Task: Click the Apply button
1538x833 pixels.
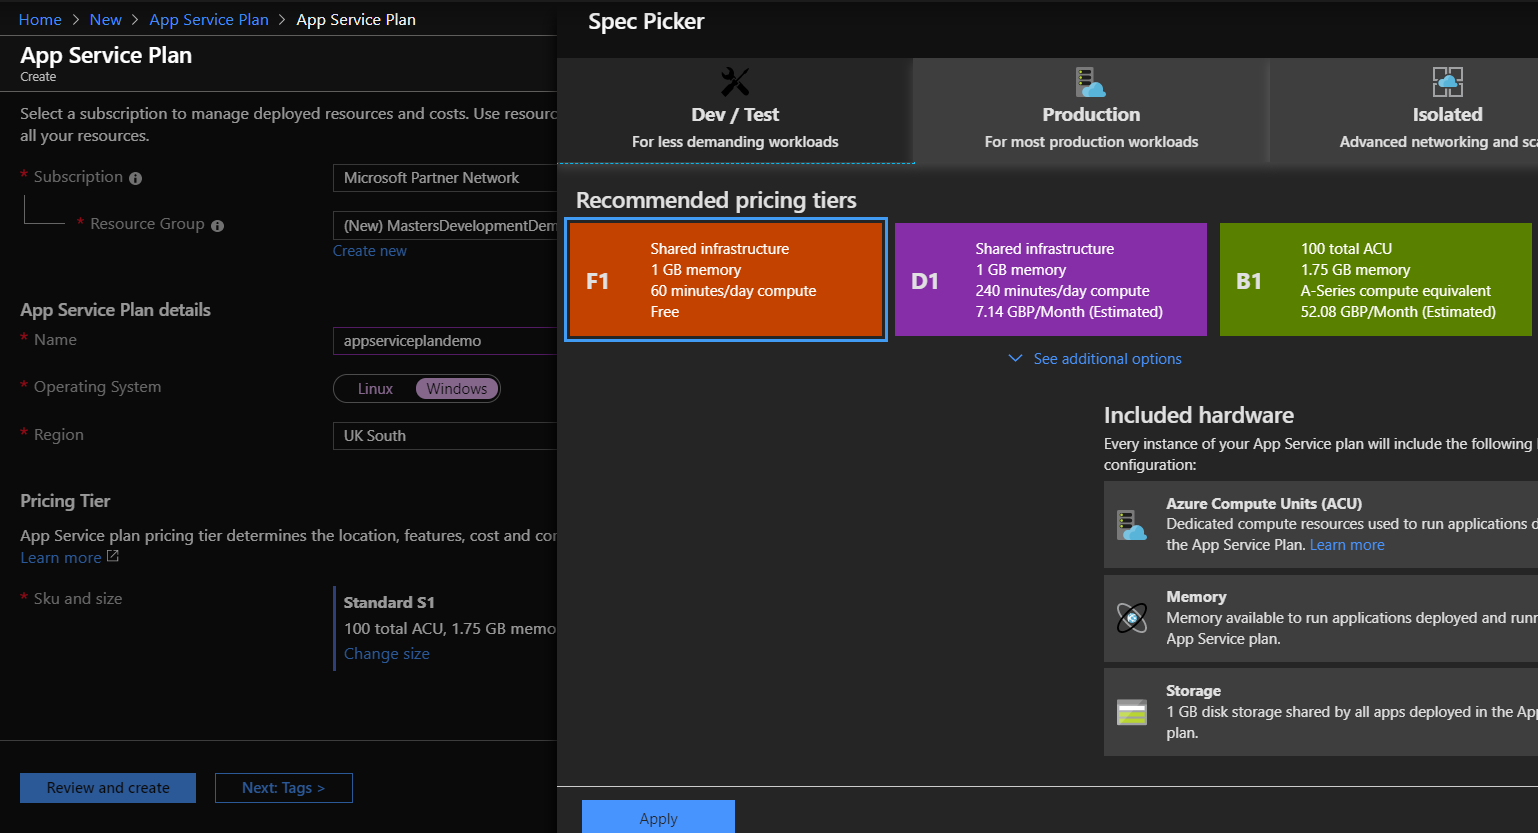Action: point(657,817)
